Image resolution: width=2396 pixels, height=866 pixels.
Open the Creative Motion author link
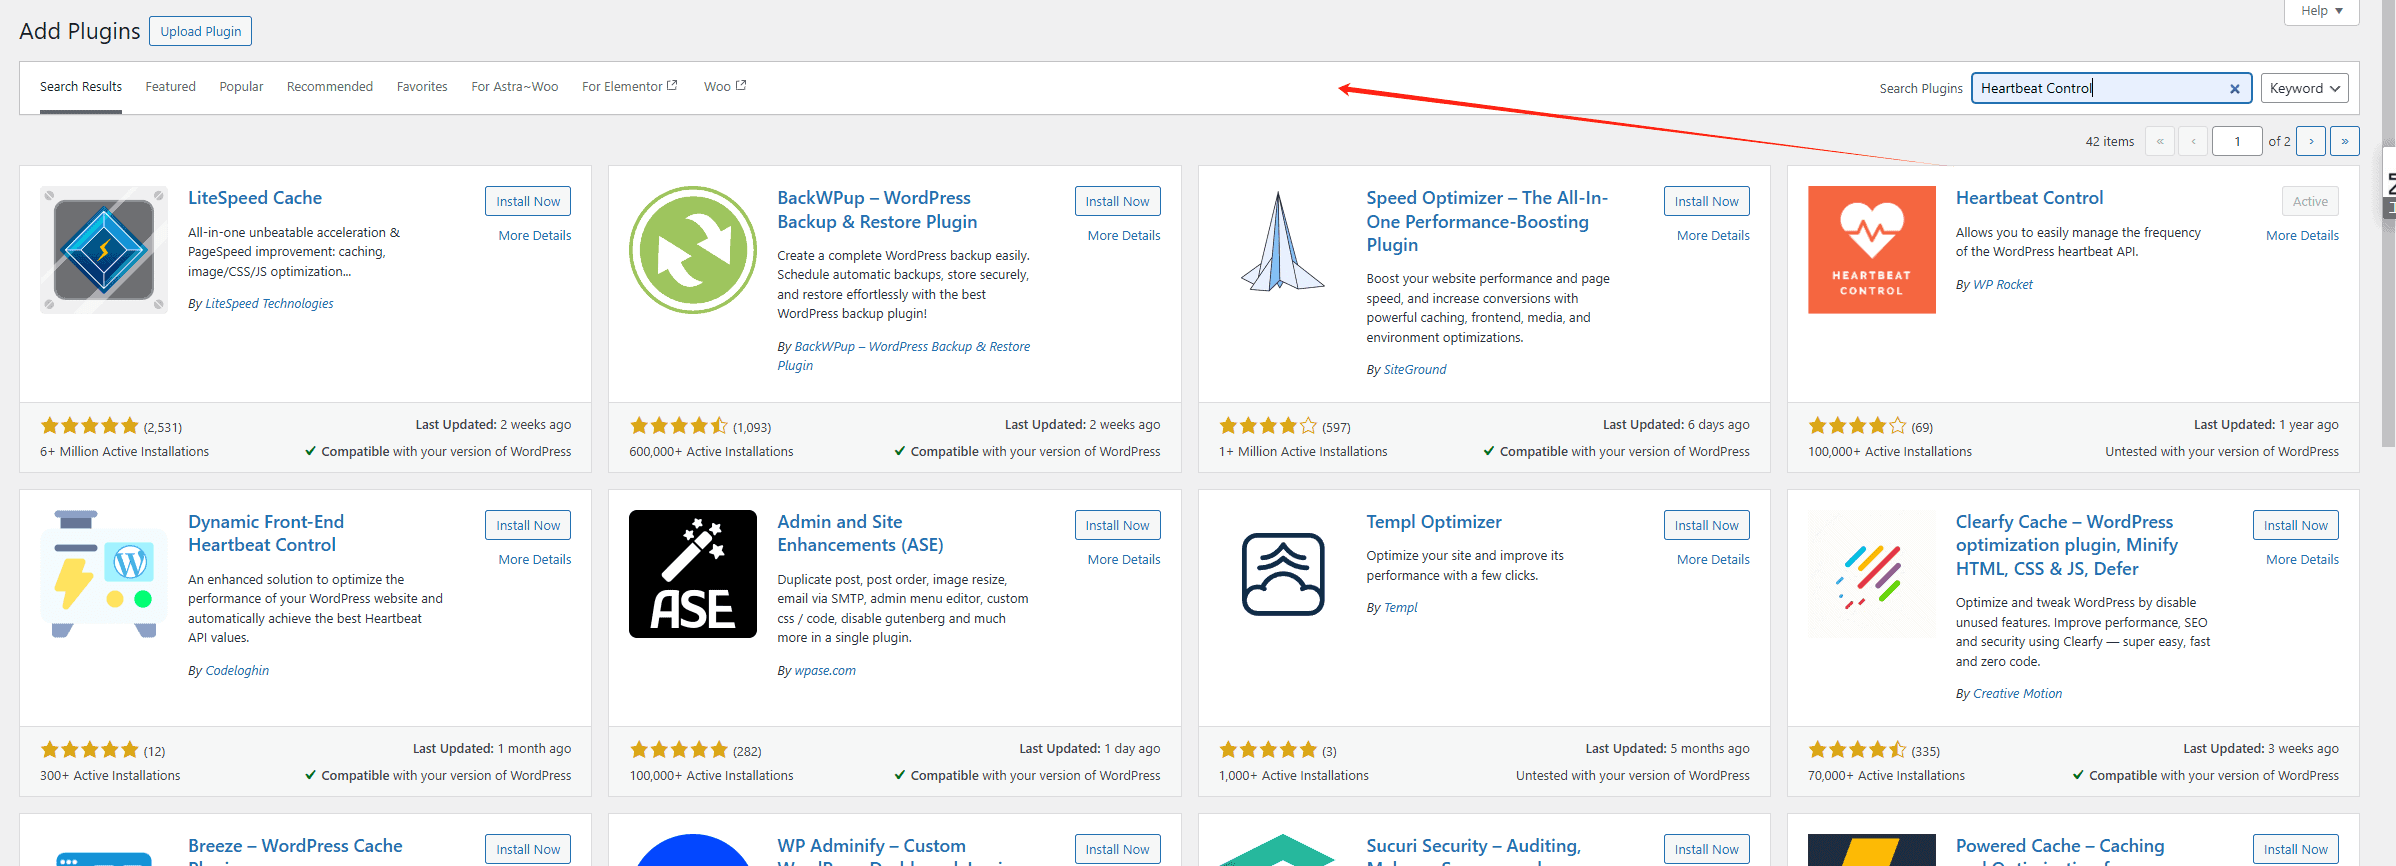(2017, 694)
